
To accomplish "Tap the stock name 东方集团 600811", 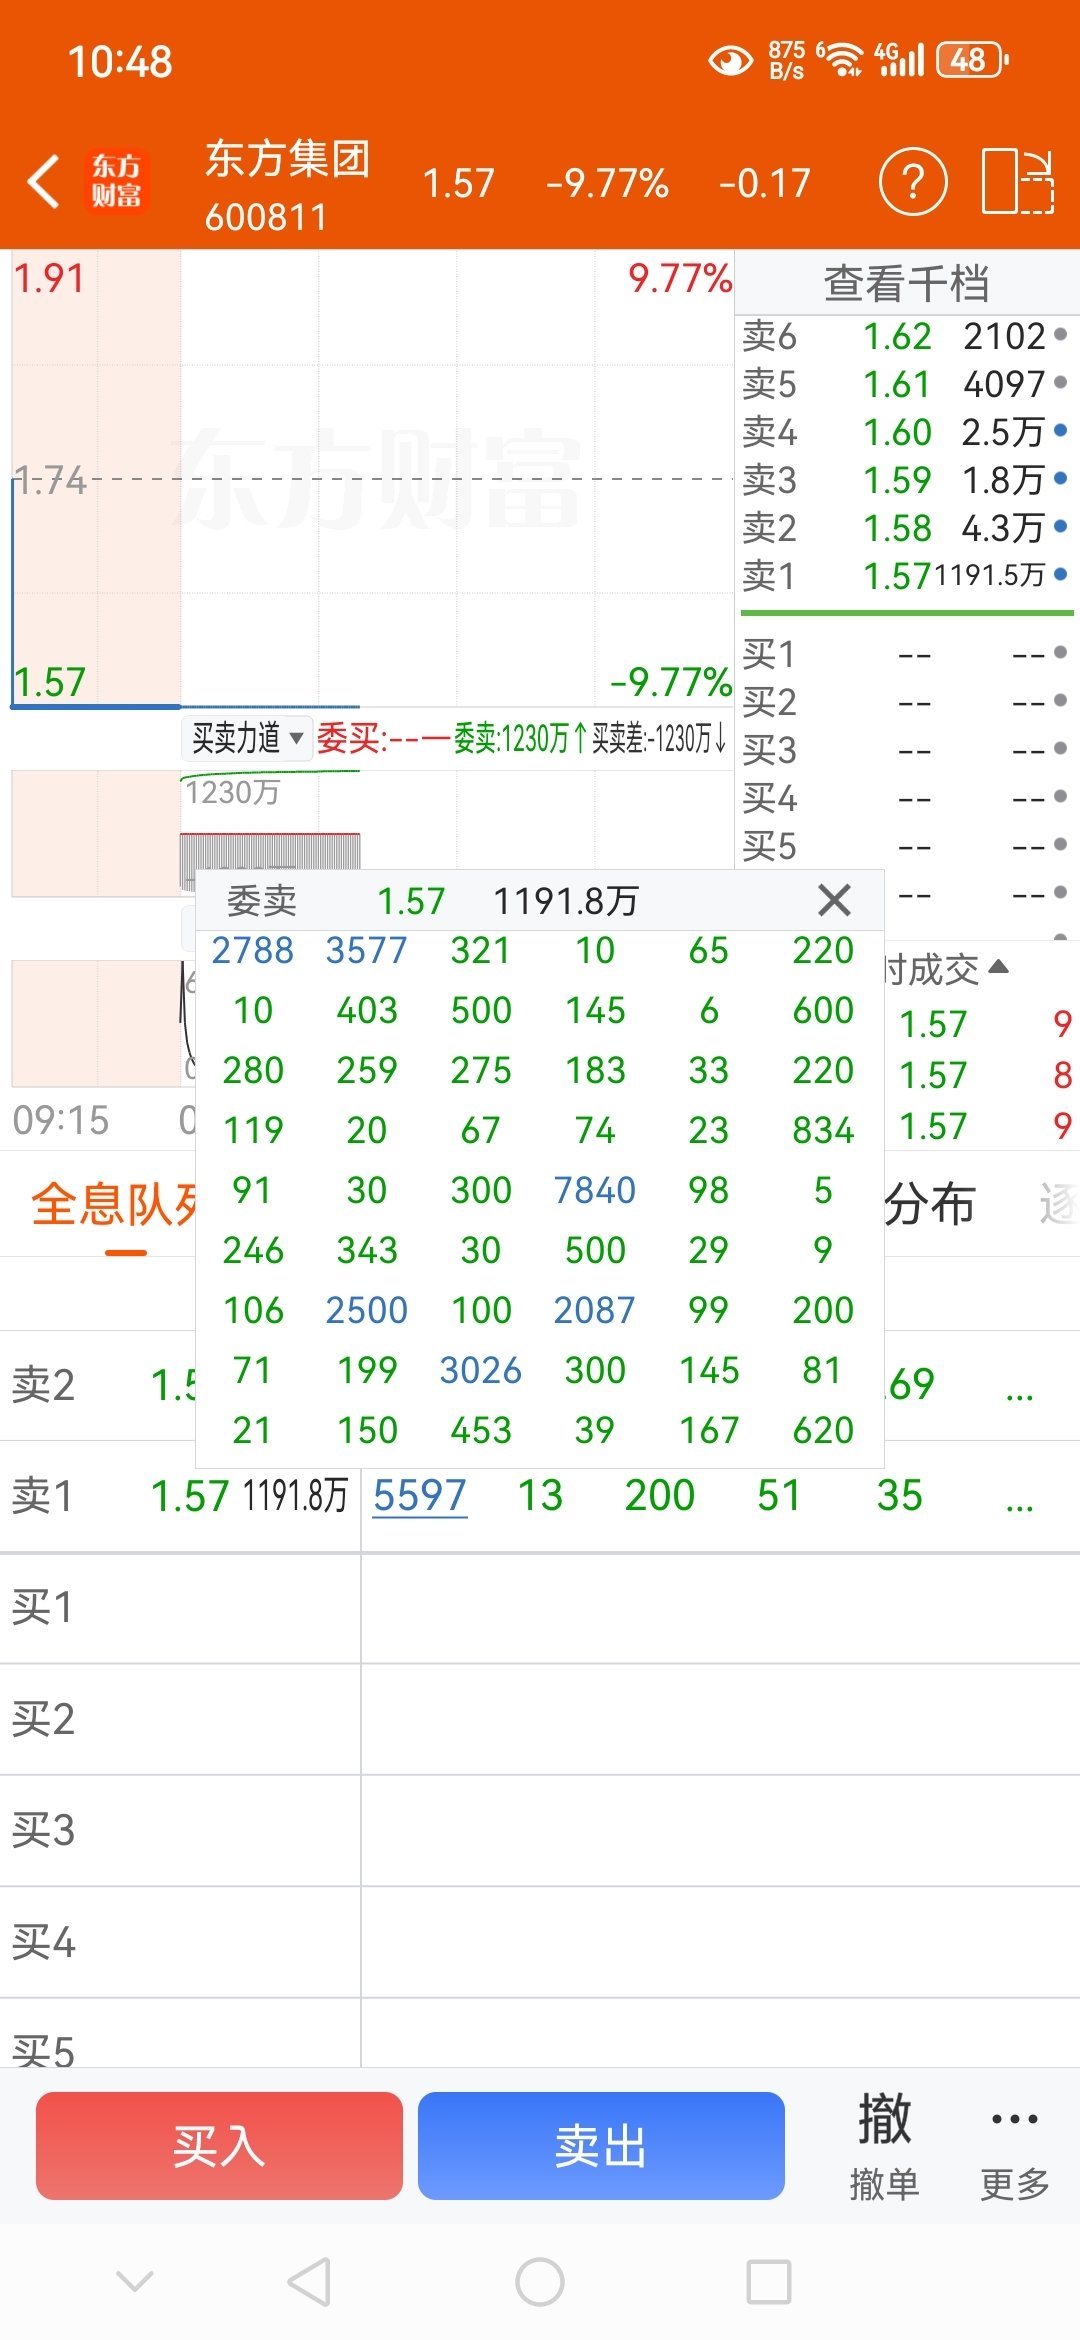I will (287, 186).
